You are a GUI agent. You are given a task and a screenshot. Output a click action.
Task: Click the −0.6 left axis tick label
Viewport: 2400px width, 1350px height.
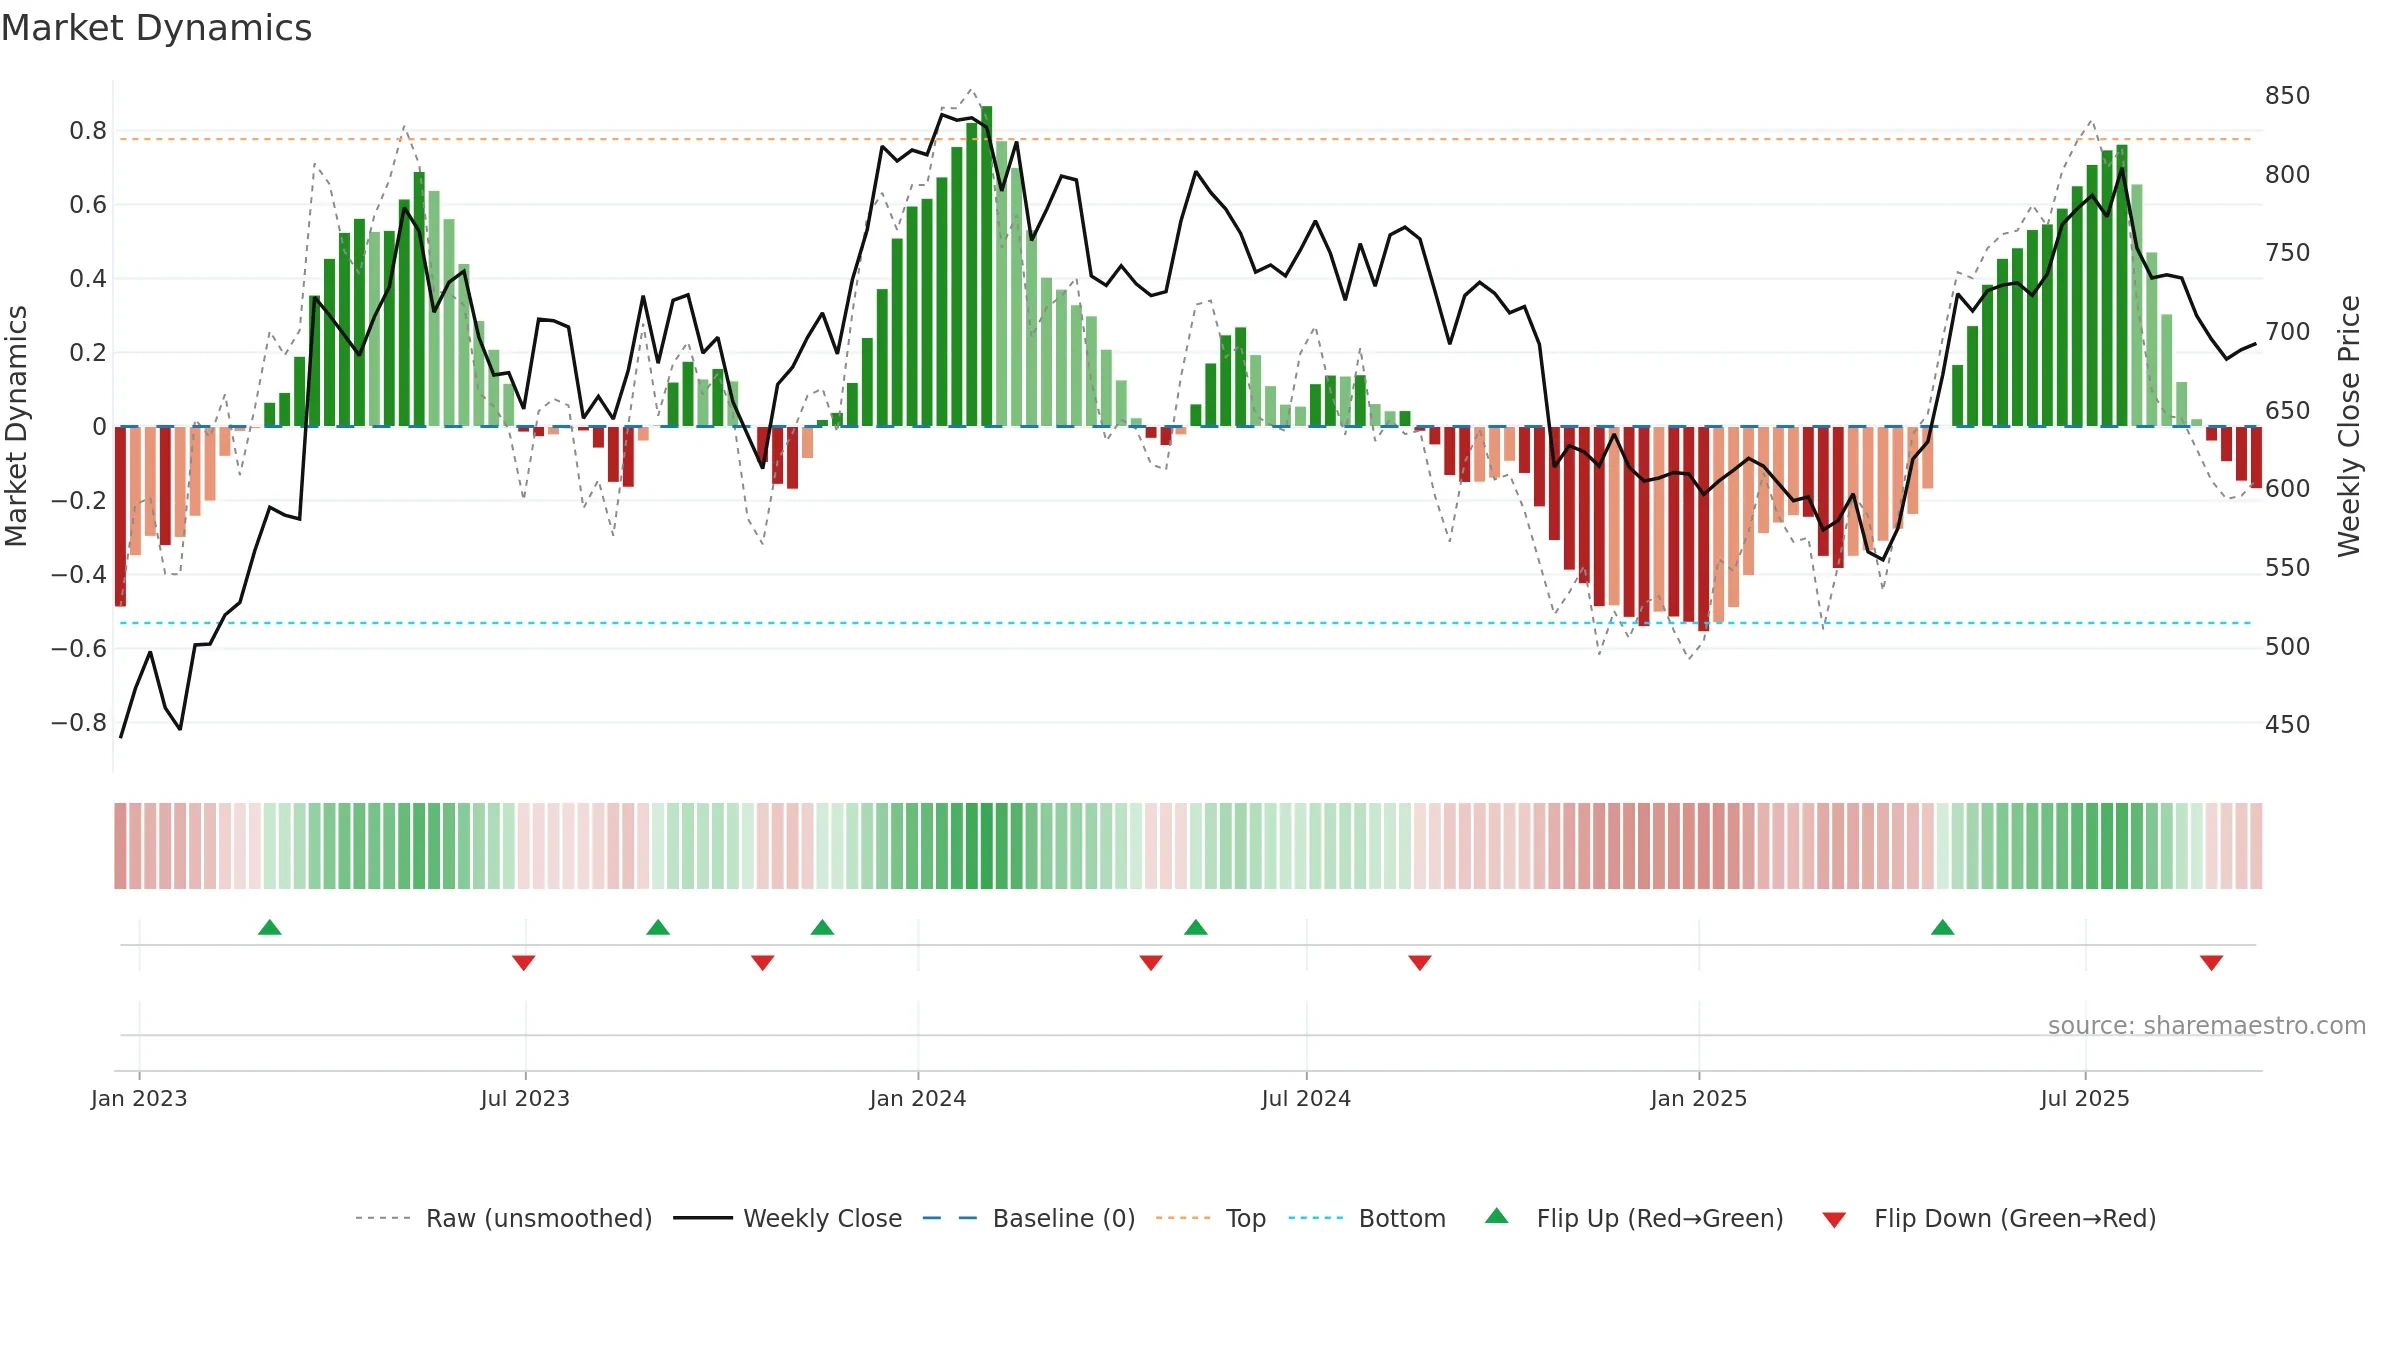pos(79,649)
